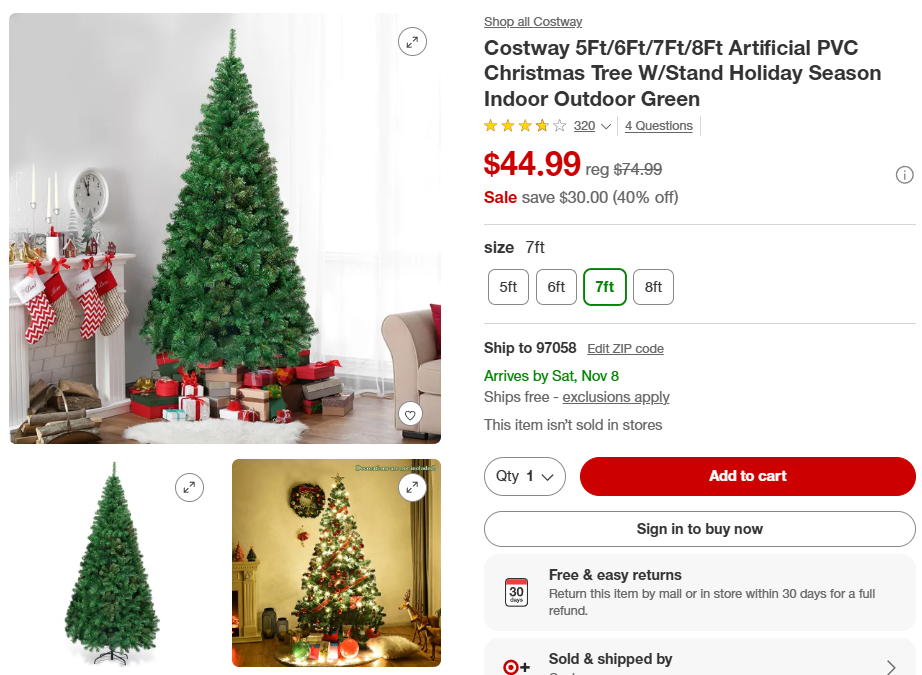
Task: Favorite the tree with the heart icon
Action: (x=410, y=415)
